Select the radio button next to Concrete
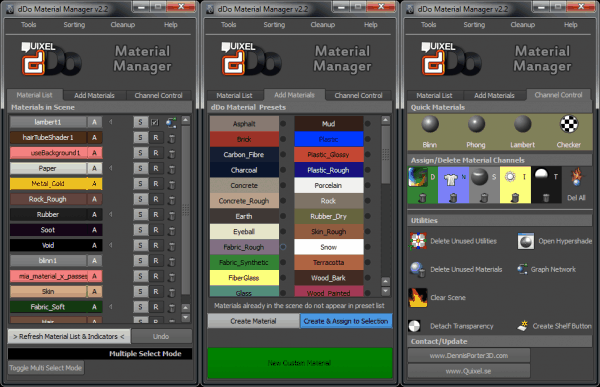The image size is (600, 387). point(283,185)
